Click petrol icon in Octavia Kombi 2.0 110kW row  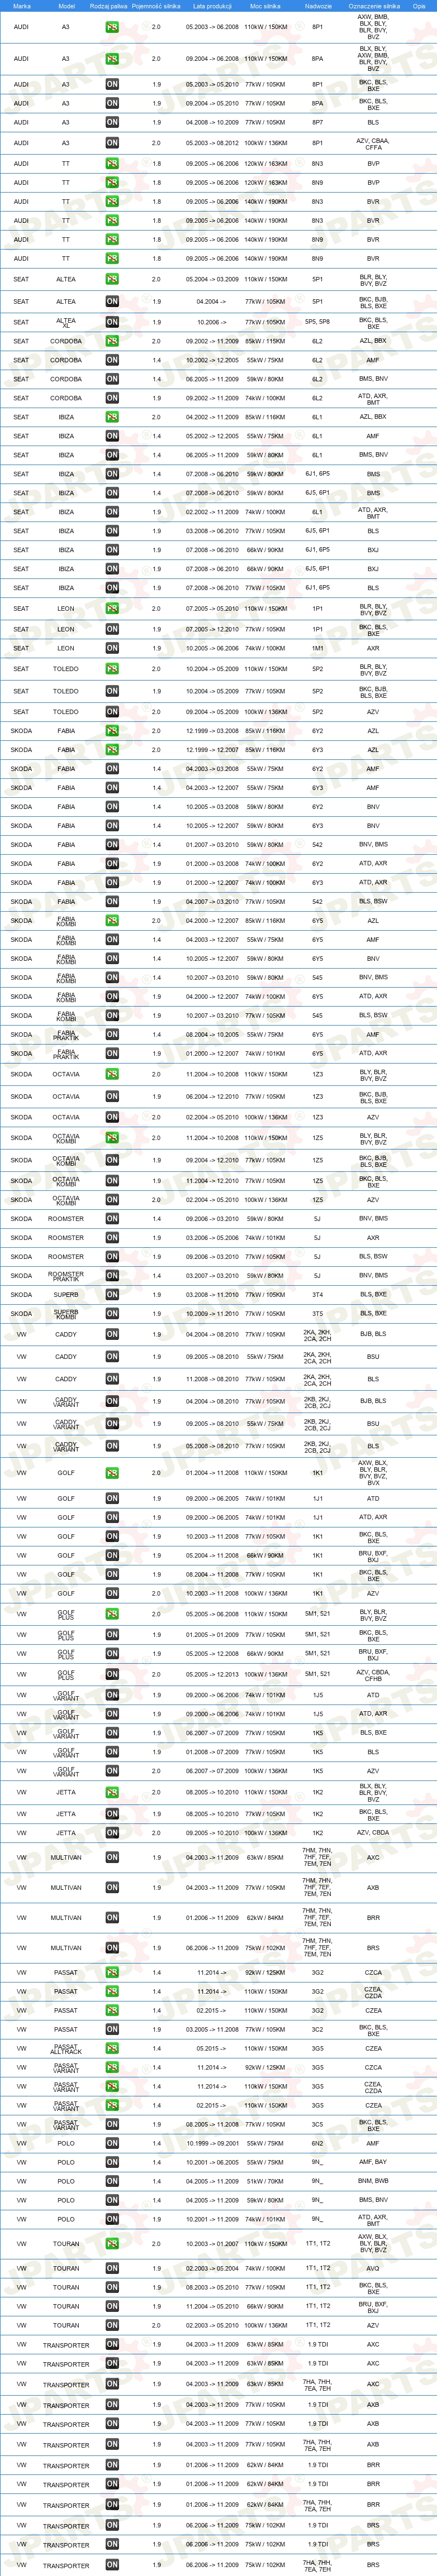point(112,1138)
